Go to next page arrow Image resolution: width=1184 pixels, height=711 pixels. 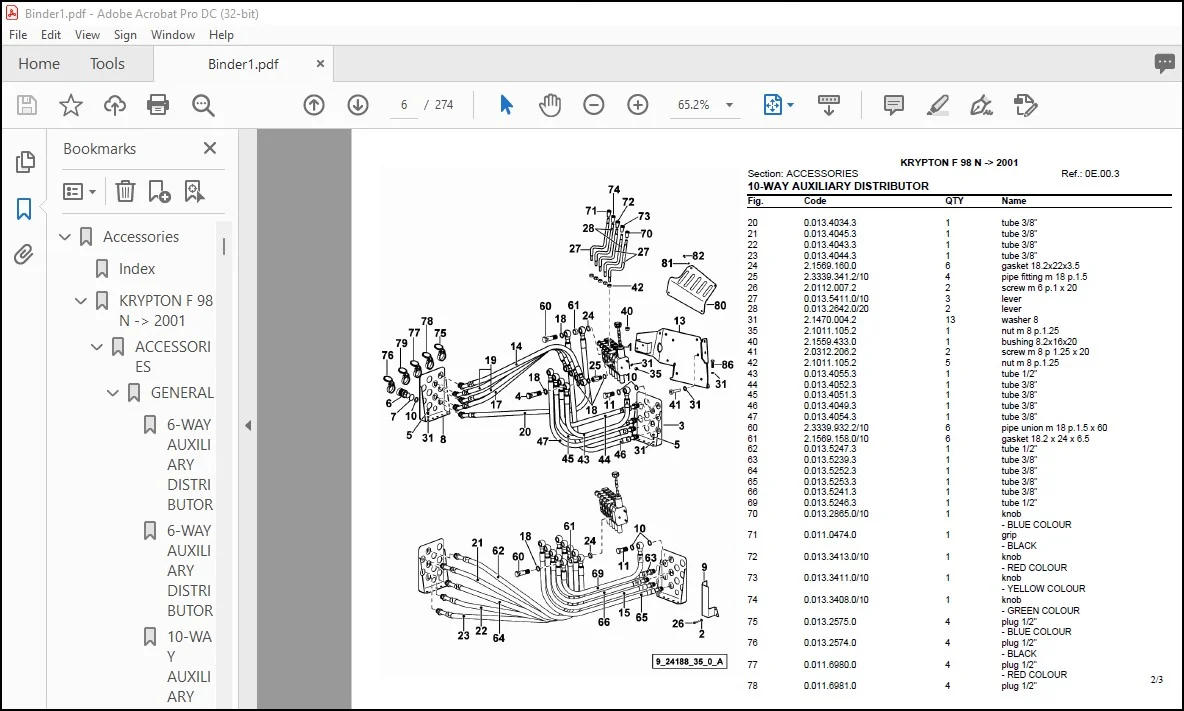tap(358, 105)
